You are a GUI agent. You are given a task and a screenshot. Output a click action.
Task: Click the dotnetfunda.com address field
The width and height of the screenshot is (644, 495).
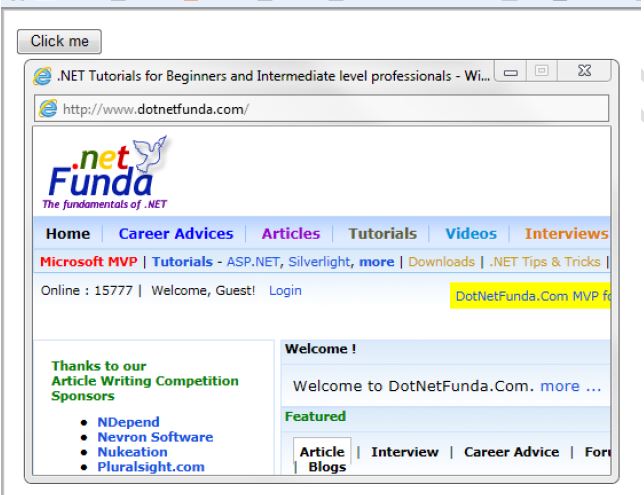(322, 108)
